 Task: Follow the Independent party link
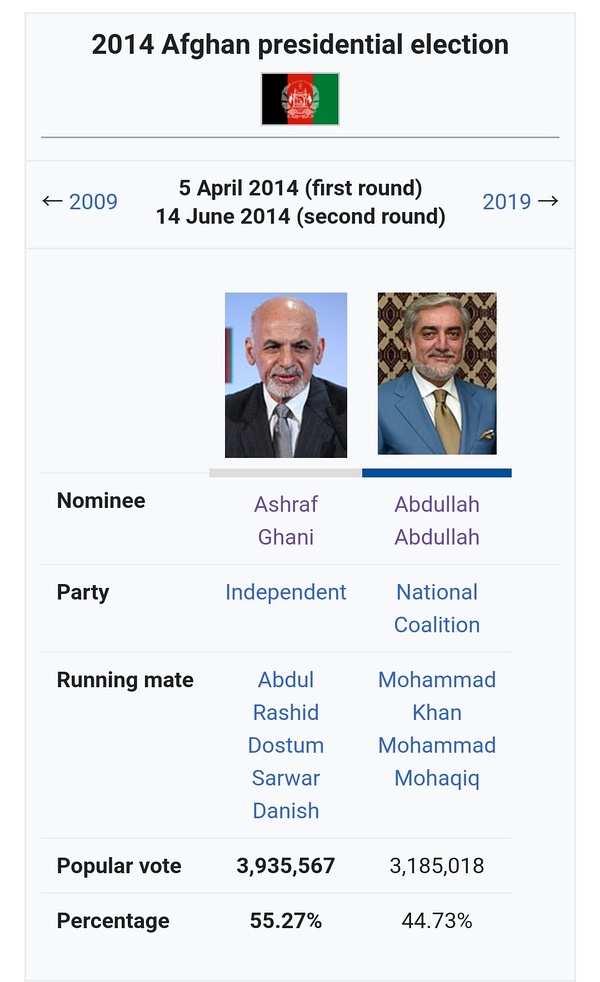pos(286,592)
